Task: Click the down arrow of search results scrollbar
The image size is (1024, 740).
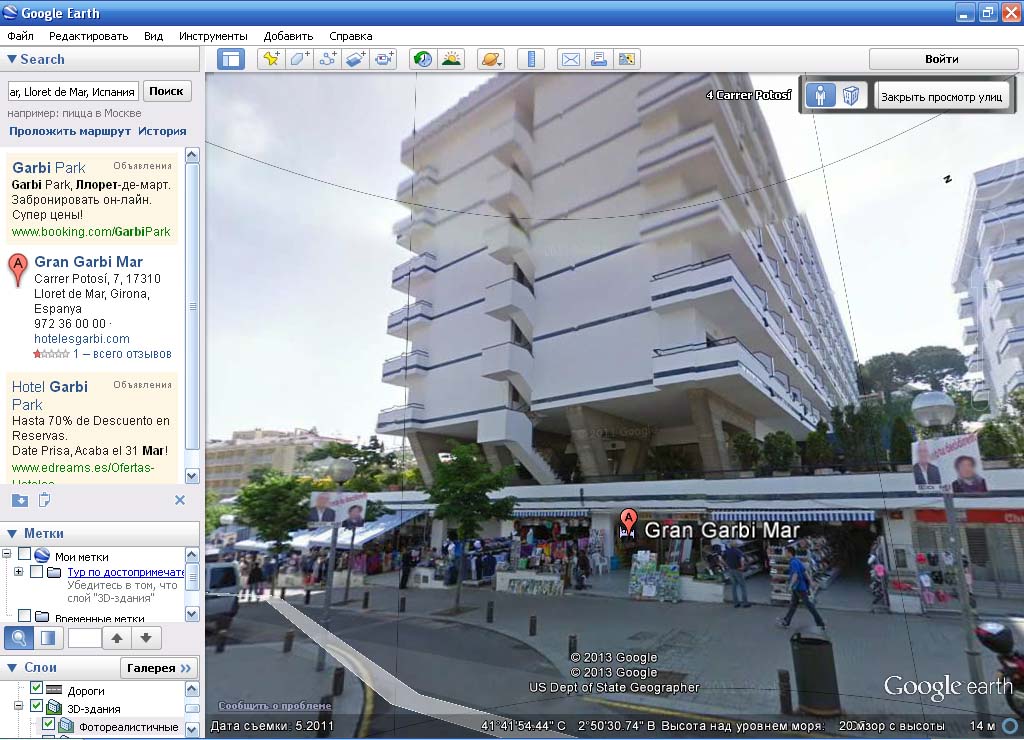Action: pos(192,475)
